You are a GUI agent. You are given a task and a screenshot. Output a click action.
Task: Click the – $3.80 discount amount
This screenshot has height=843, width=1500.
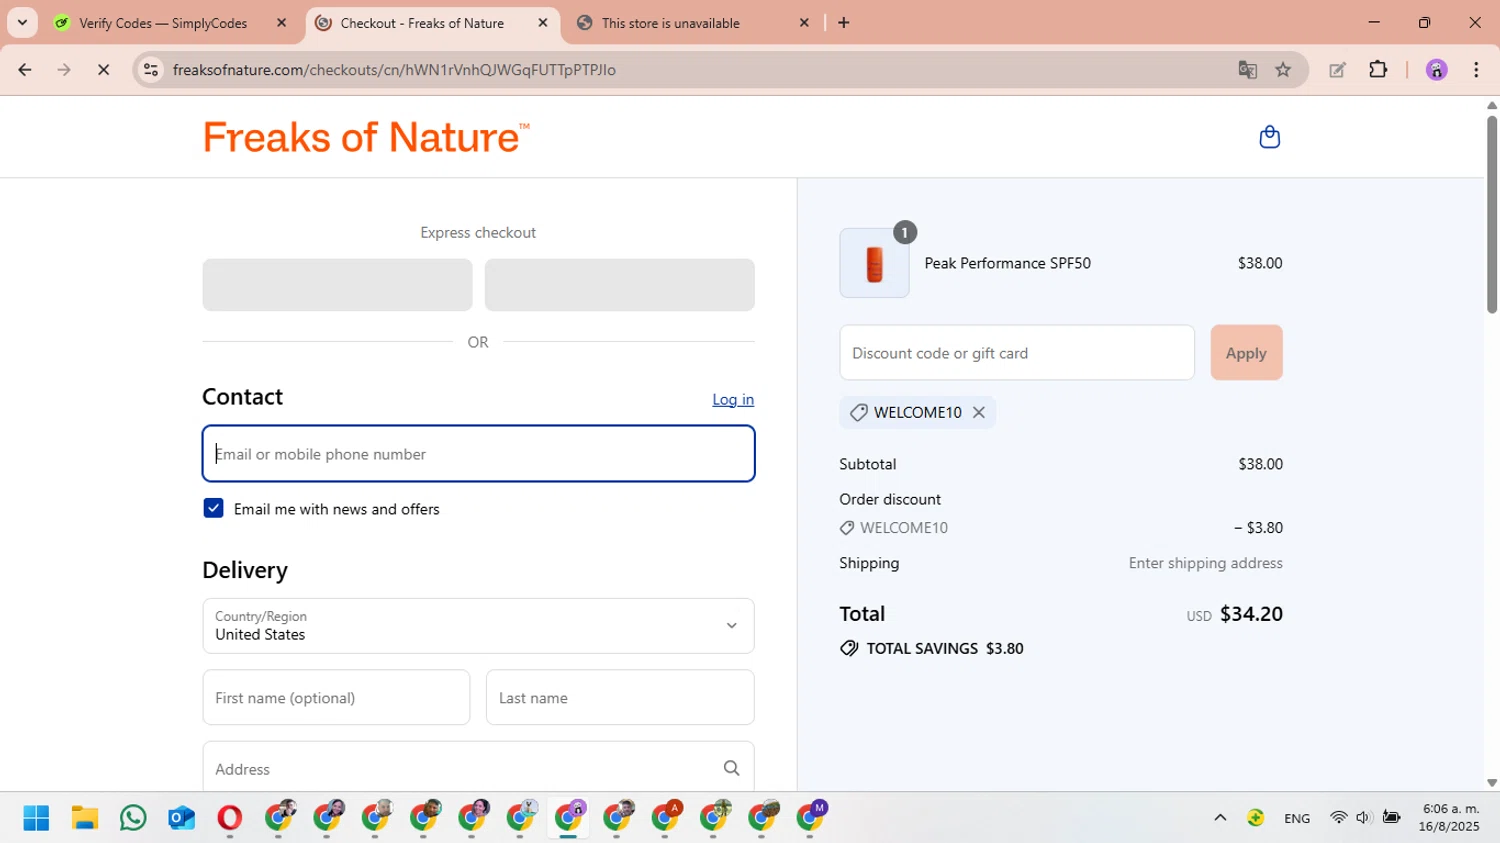click(1258, 527)
